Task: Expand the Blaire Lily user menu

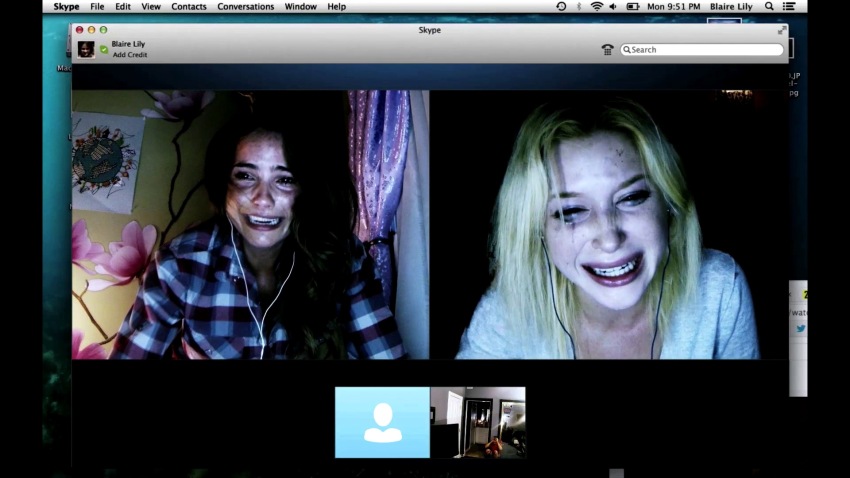Action: 733,7
